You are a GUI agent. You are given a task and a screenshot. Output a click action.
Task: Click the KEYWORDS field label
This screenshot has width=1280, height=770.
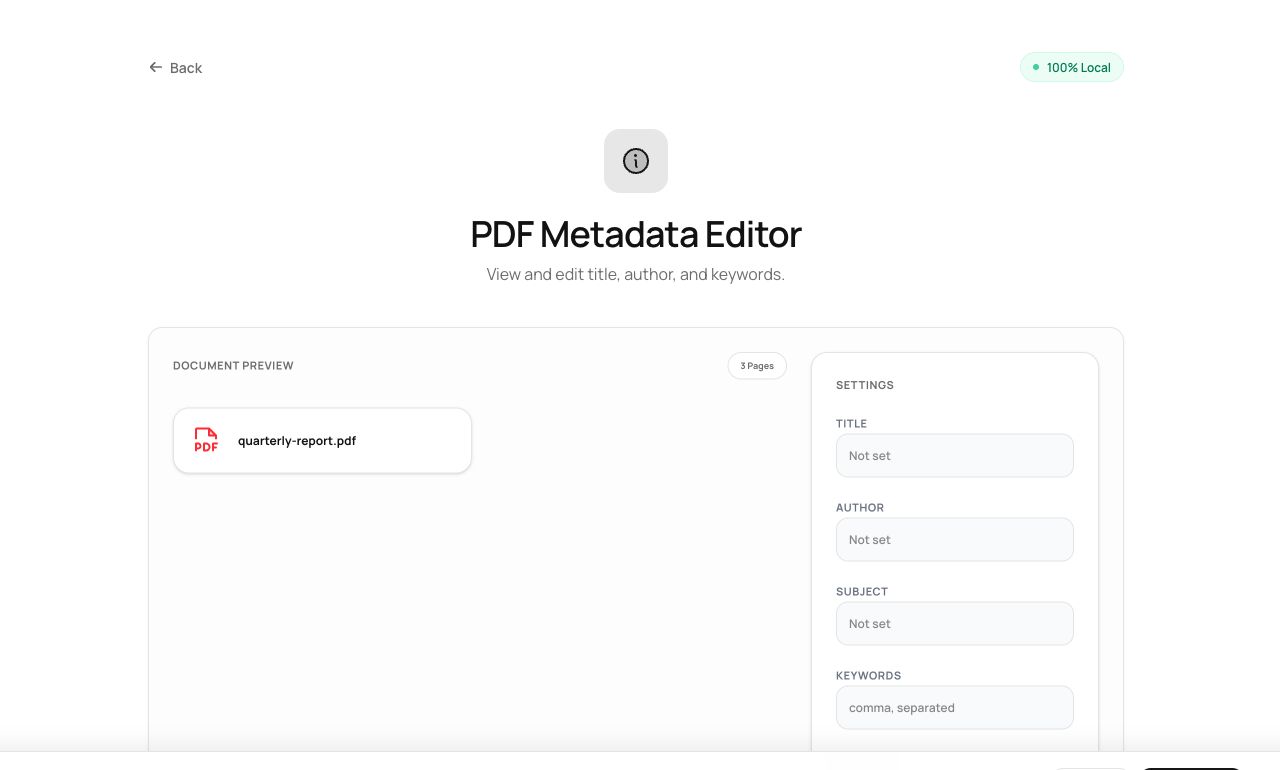868,675
